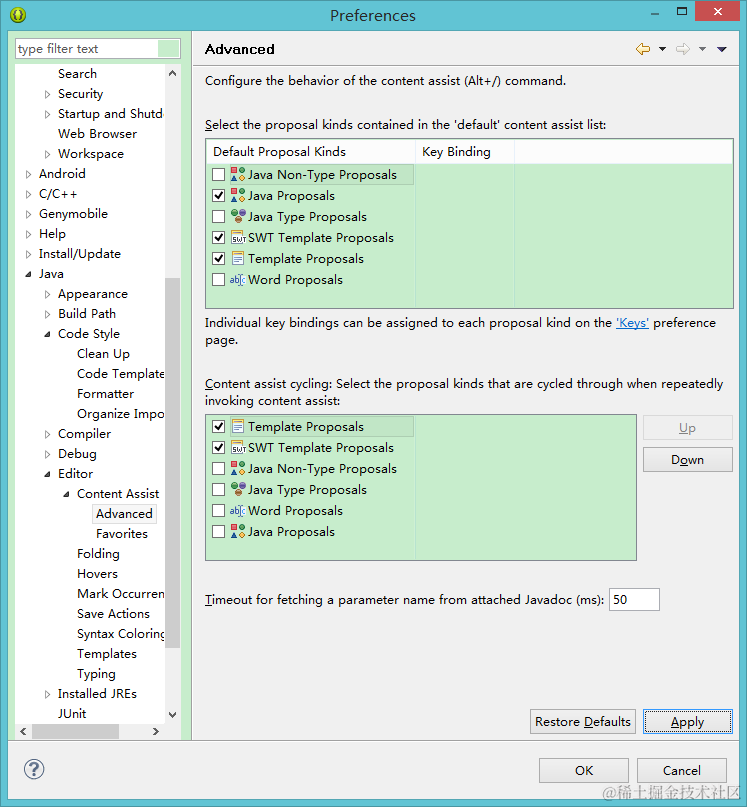Expand the Android tree node
The width and height of the screenshot is (747, 807).
coord(28,174)
